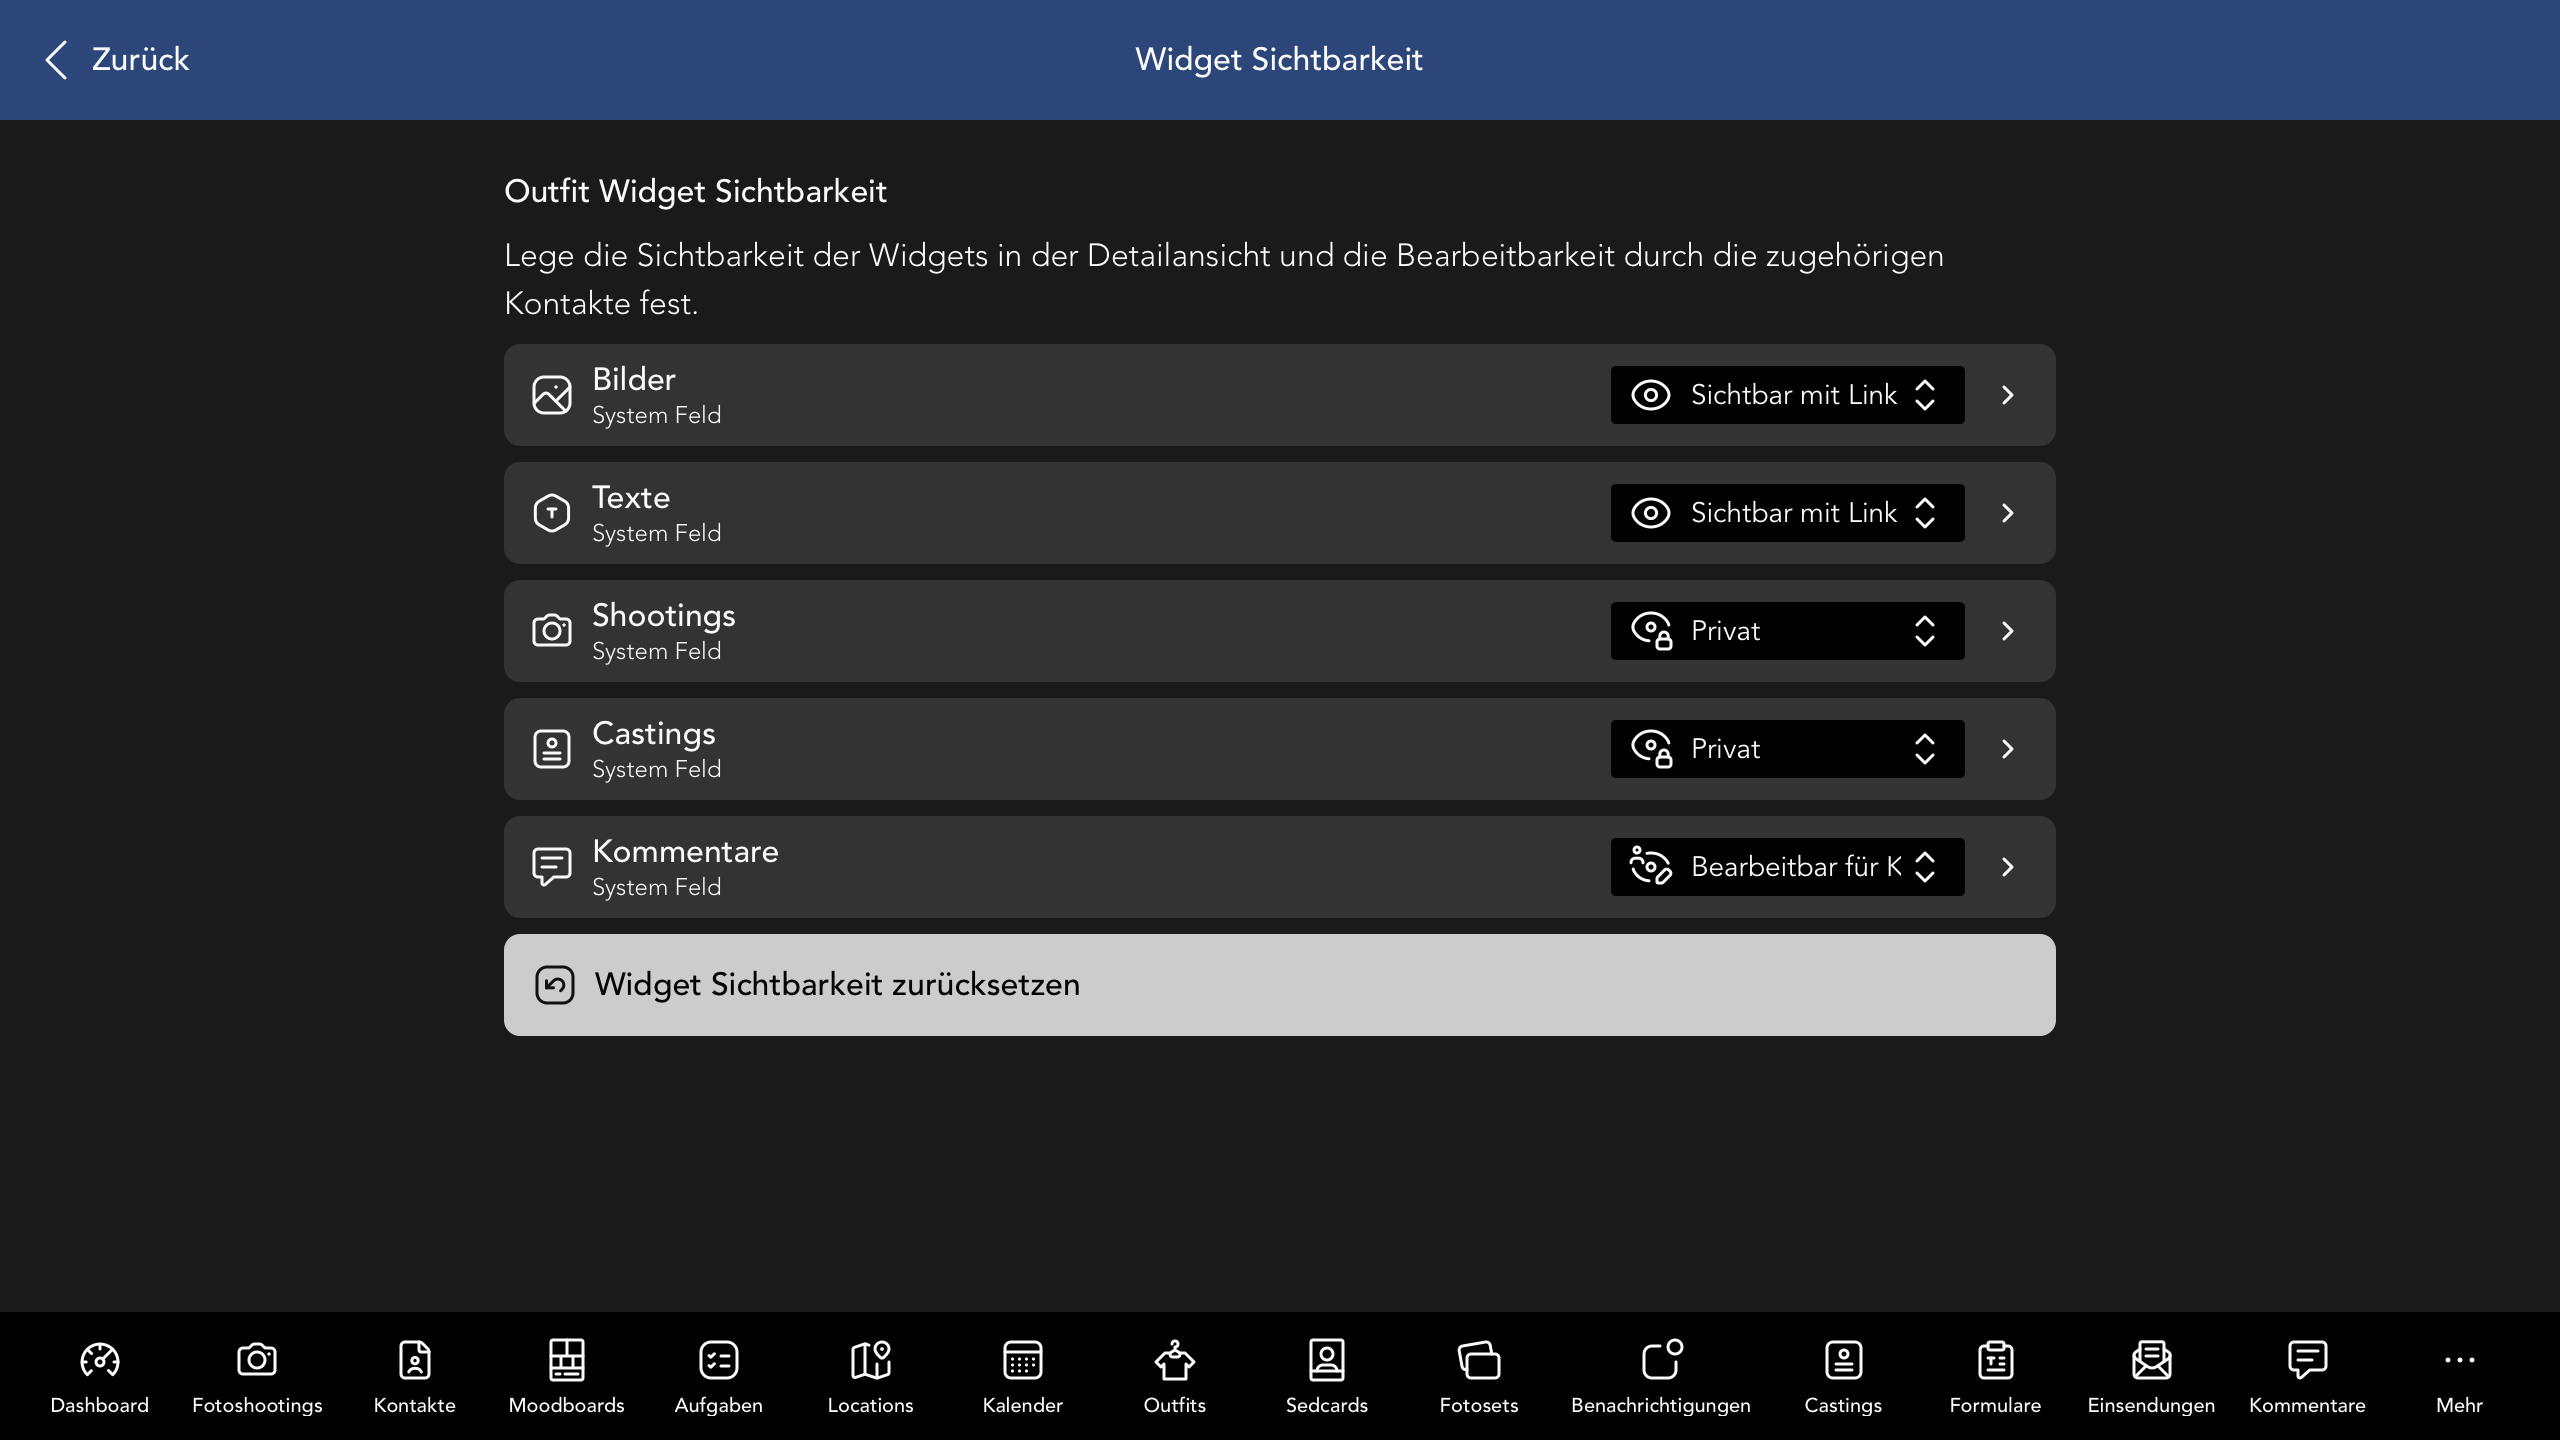The height and width of the screenshot is (1440, 2560).
Task: Open Moodboards in bottom bar
Action: (566, 1377)
